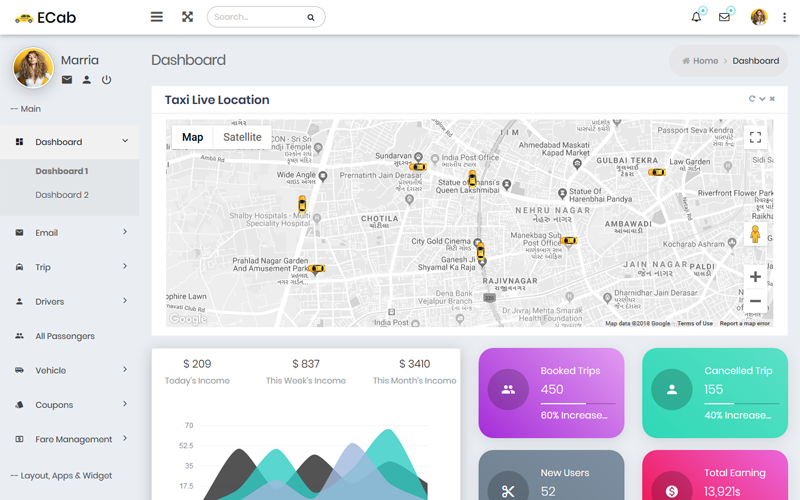Click the profile person icon under Marria

[87, 80]
